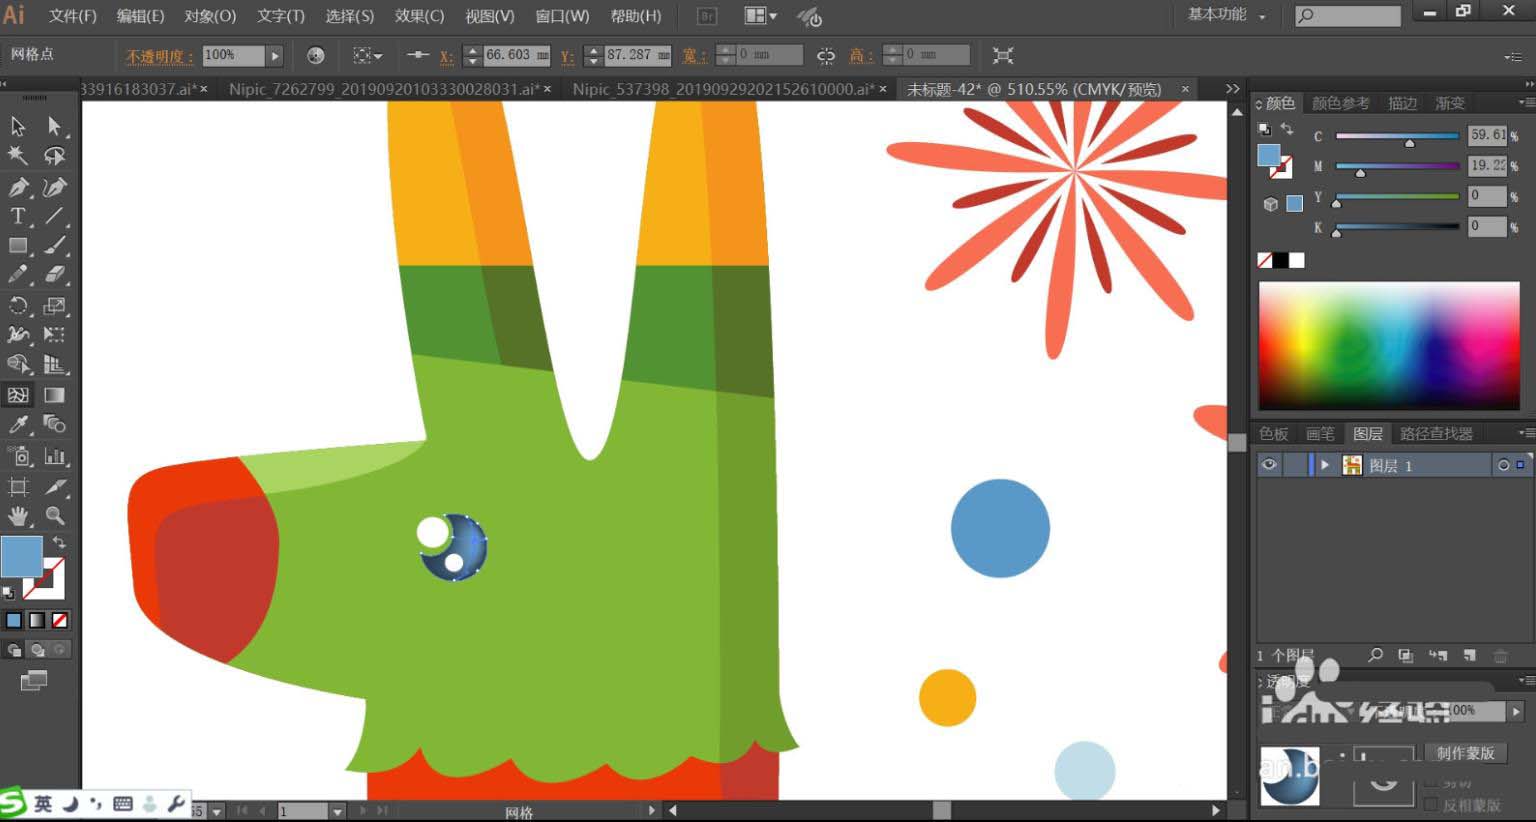
Task: Pick the Magic Wand tool
Action: [18, 155]
